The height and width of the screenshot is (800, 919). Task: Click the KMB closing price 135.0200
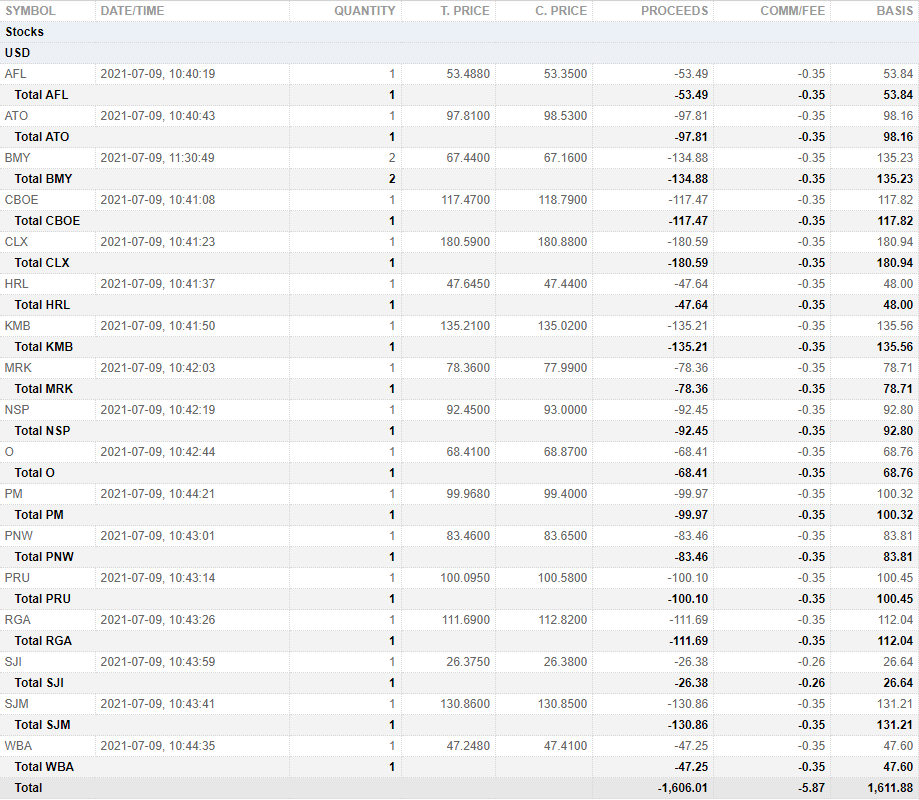point(563,326)
